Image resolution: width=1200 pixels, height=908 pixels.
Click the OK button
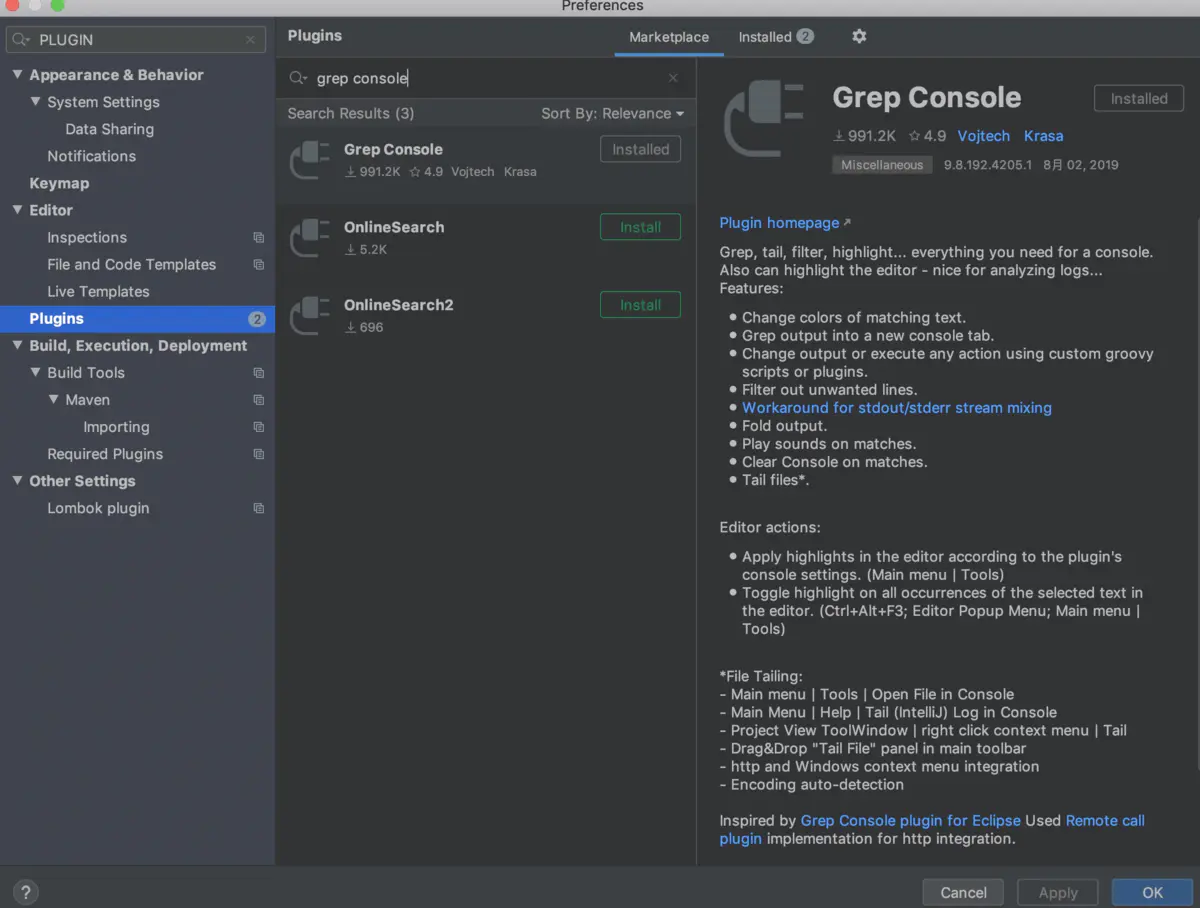pos(1152,892)
